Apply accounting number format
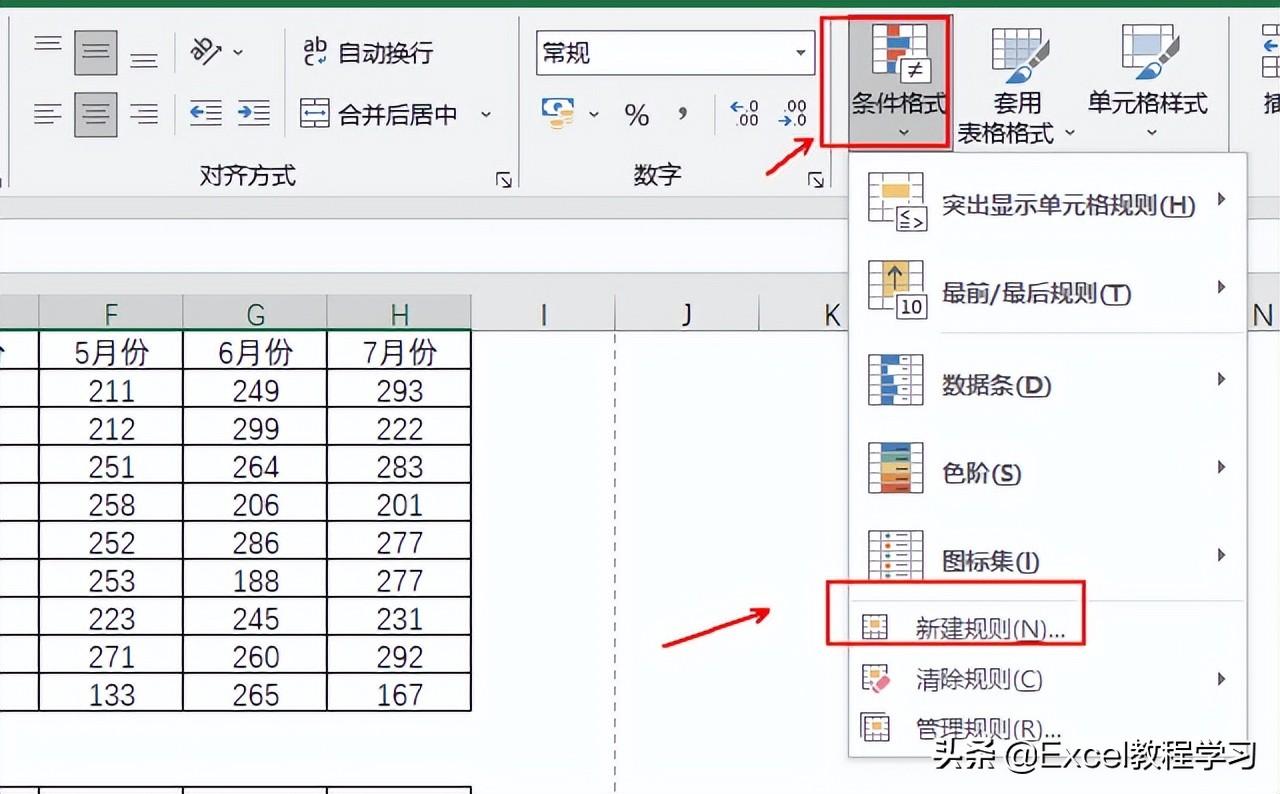The image size is (1280, 794). [x=558, y=114]
